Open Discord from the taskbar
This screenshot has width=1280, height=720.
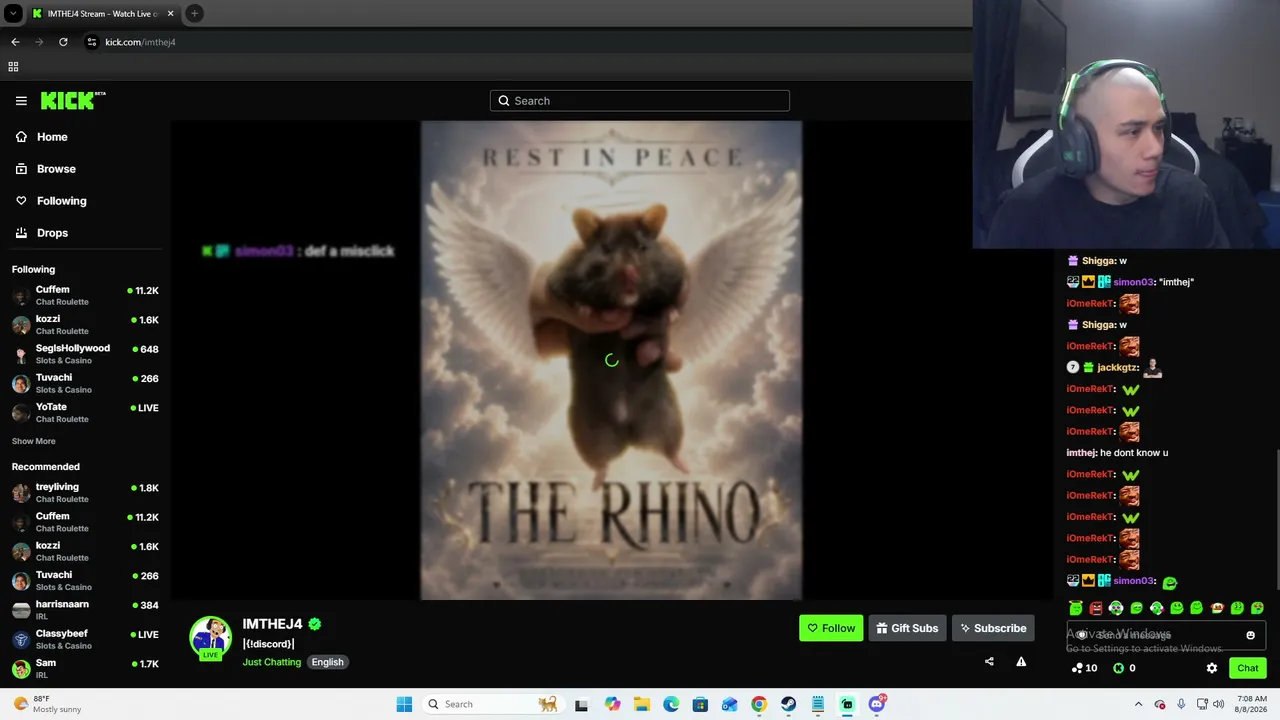click(x=877, y=704)
